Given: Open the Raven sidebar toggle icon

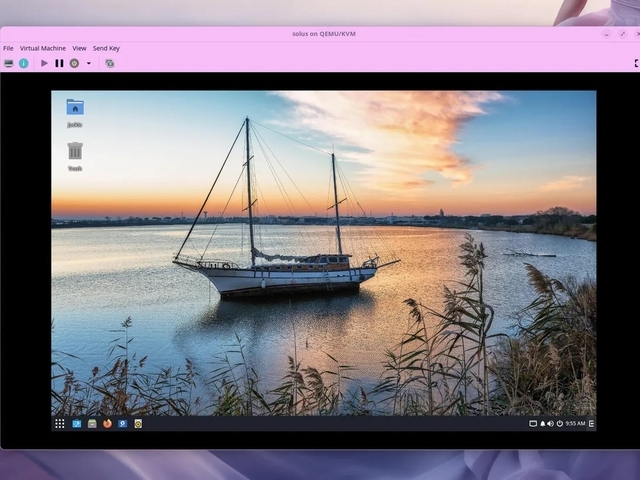Looking at the screenshot, I should click(x=591, y=424).
